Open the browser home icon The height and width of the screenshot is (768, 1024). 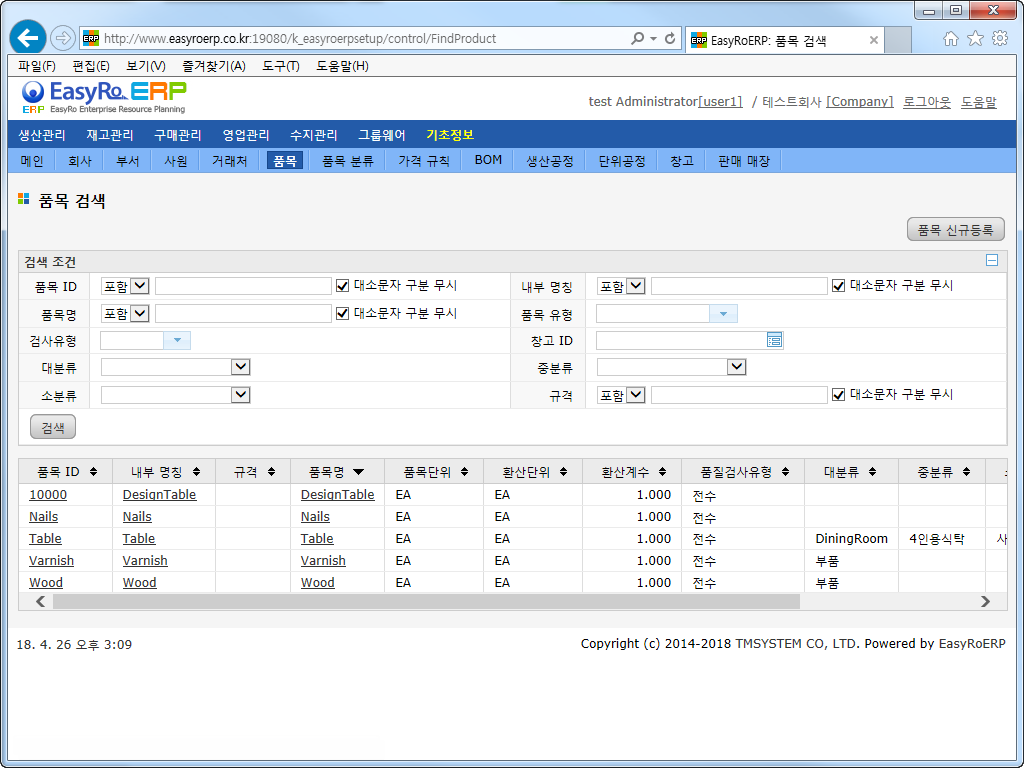[x=950, y=39]
